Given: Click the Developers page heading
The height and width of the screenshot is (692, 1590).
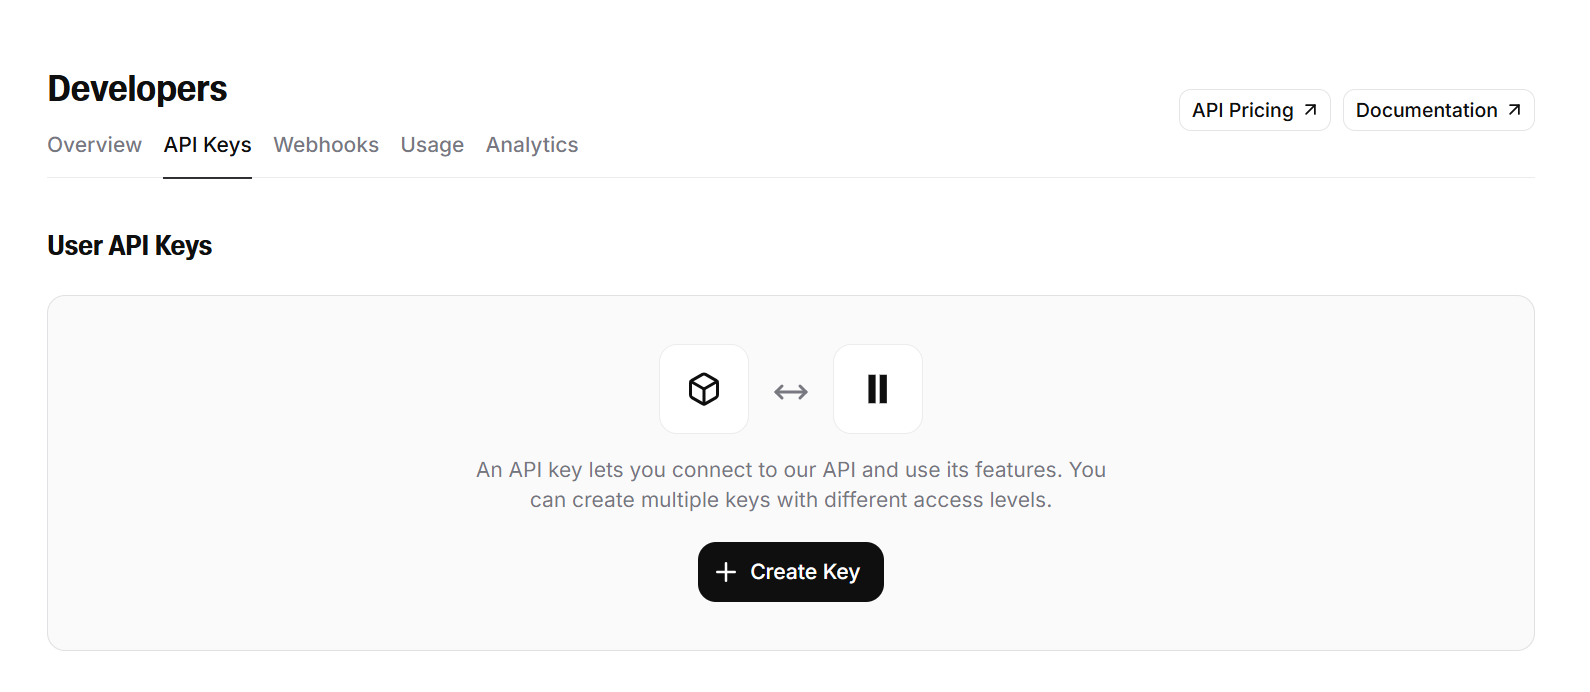Looking at the screenshot, I should pyautogui.click(x=138, y=89).
